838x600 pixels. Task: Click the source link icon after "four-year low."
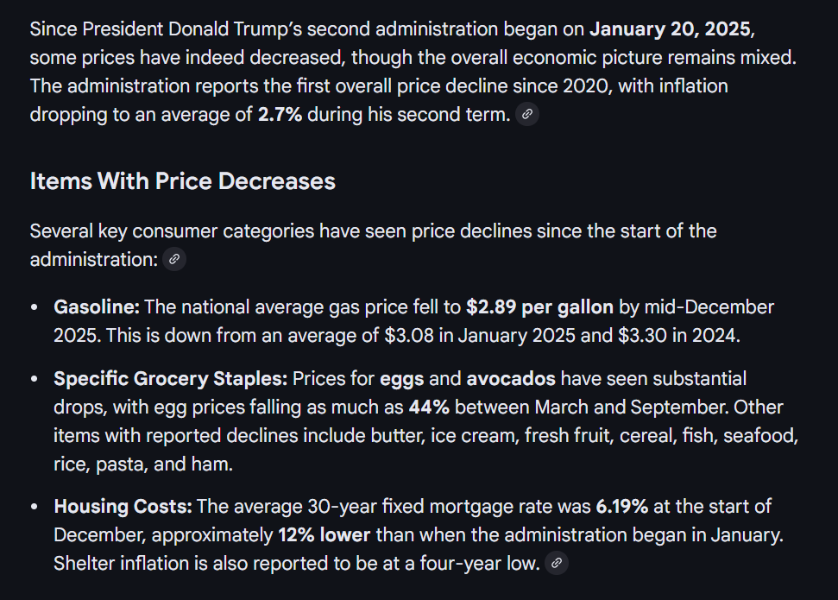557,563
